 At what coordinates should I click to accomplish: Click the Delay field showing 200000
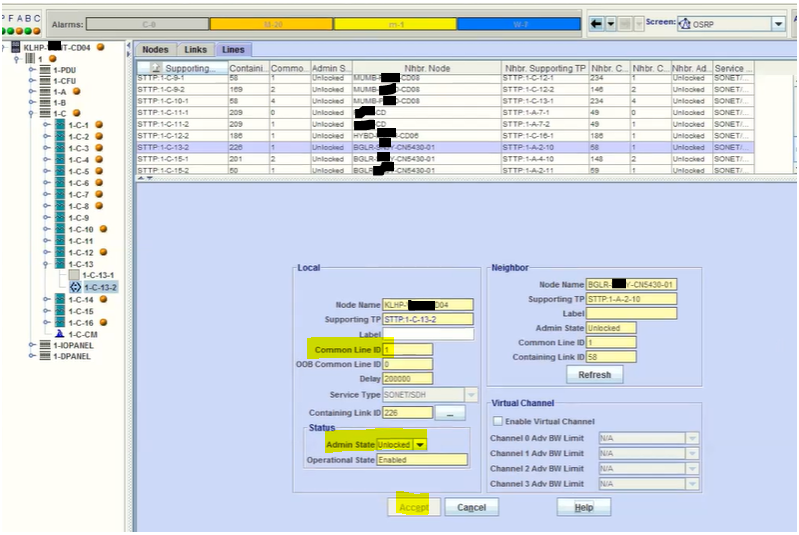[x=408, y=379]
